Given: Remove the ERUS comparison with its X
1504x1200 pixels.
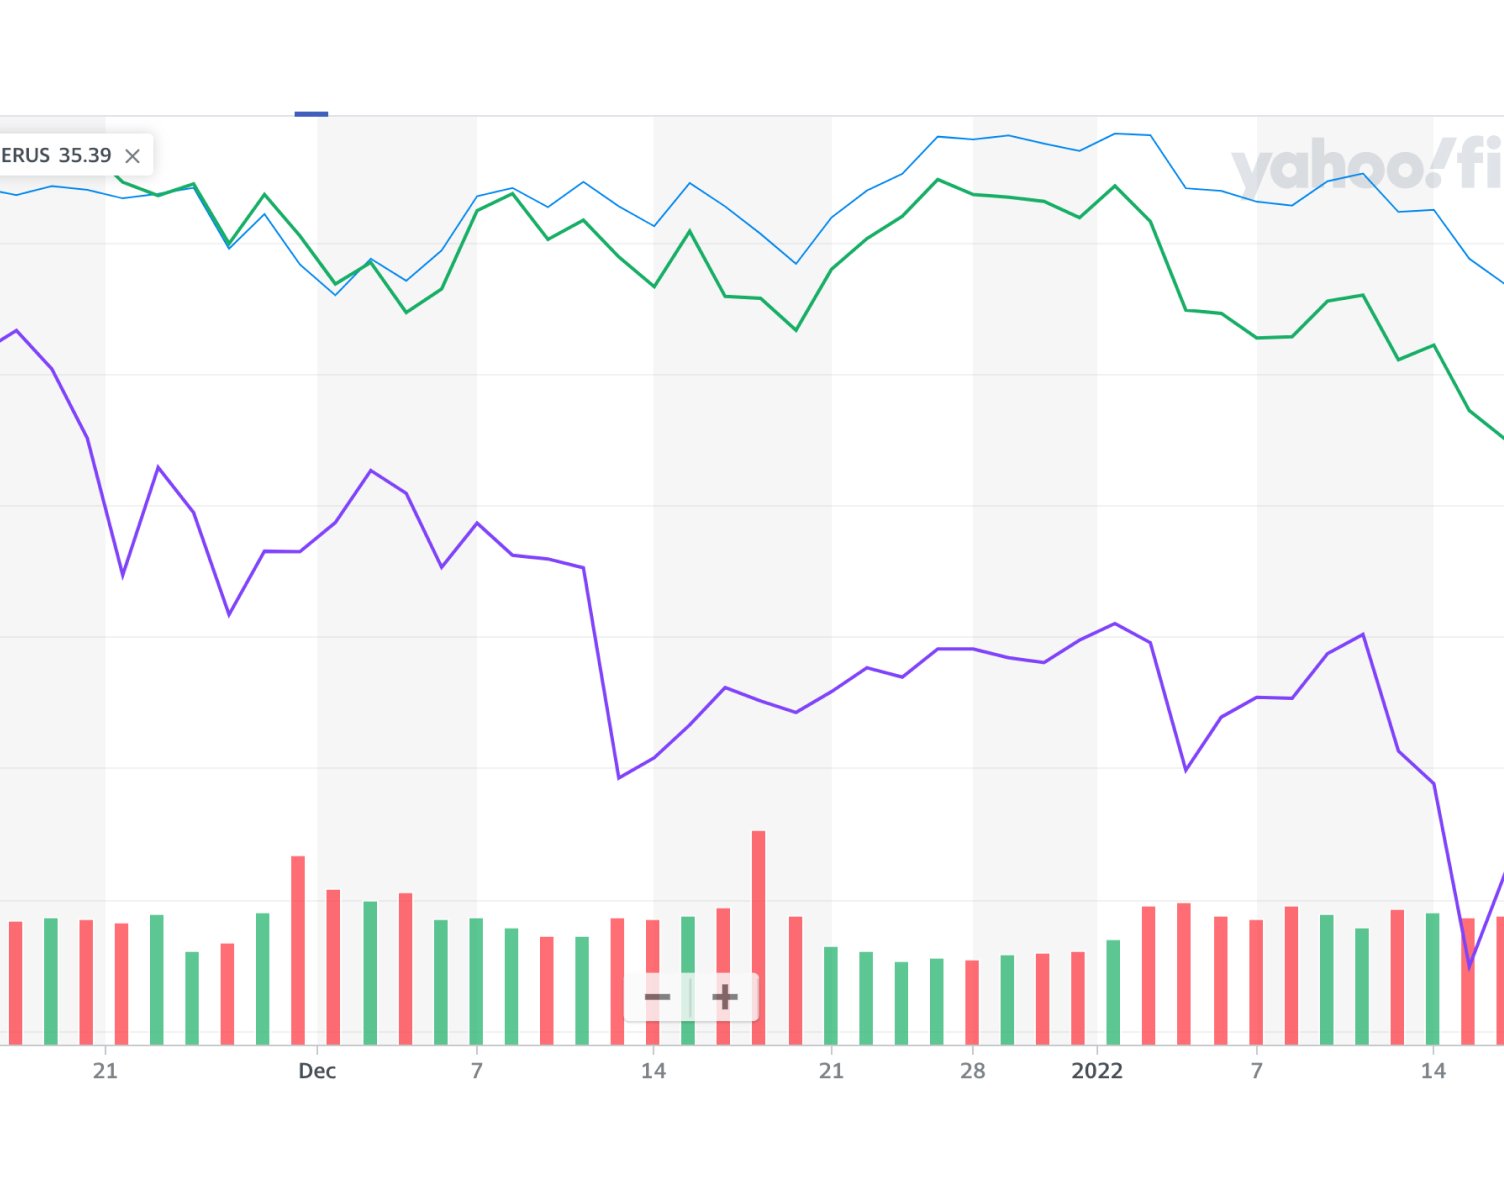Looking at the screenshot, I should pyautogui.click(x=132, y=156).
